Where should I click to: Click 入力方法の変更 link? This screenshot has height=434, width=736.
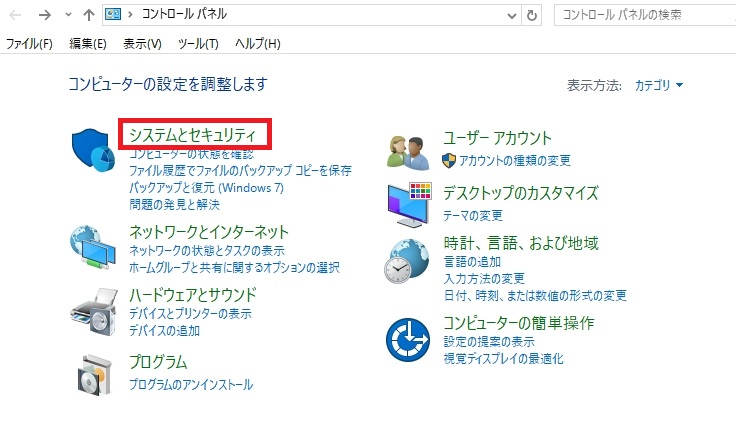click(x=484, y=279)
